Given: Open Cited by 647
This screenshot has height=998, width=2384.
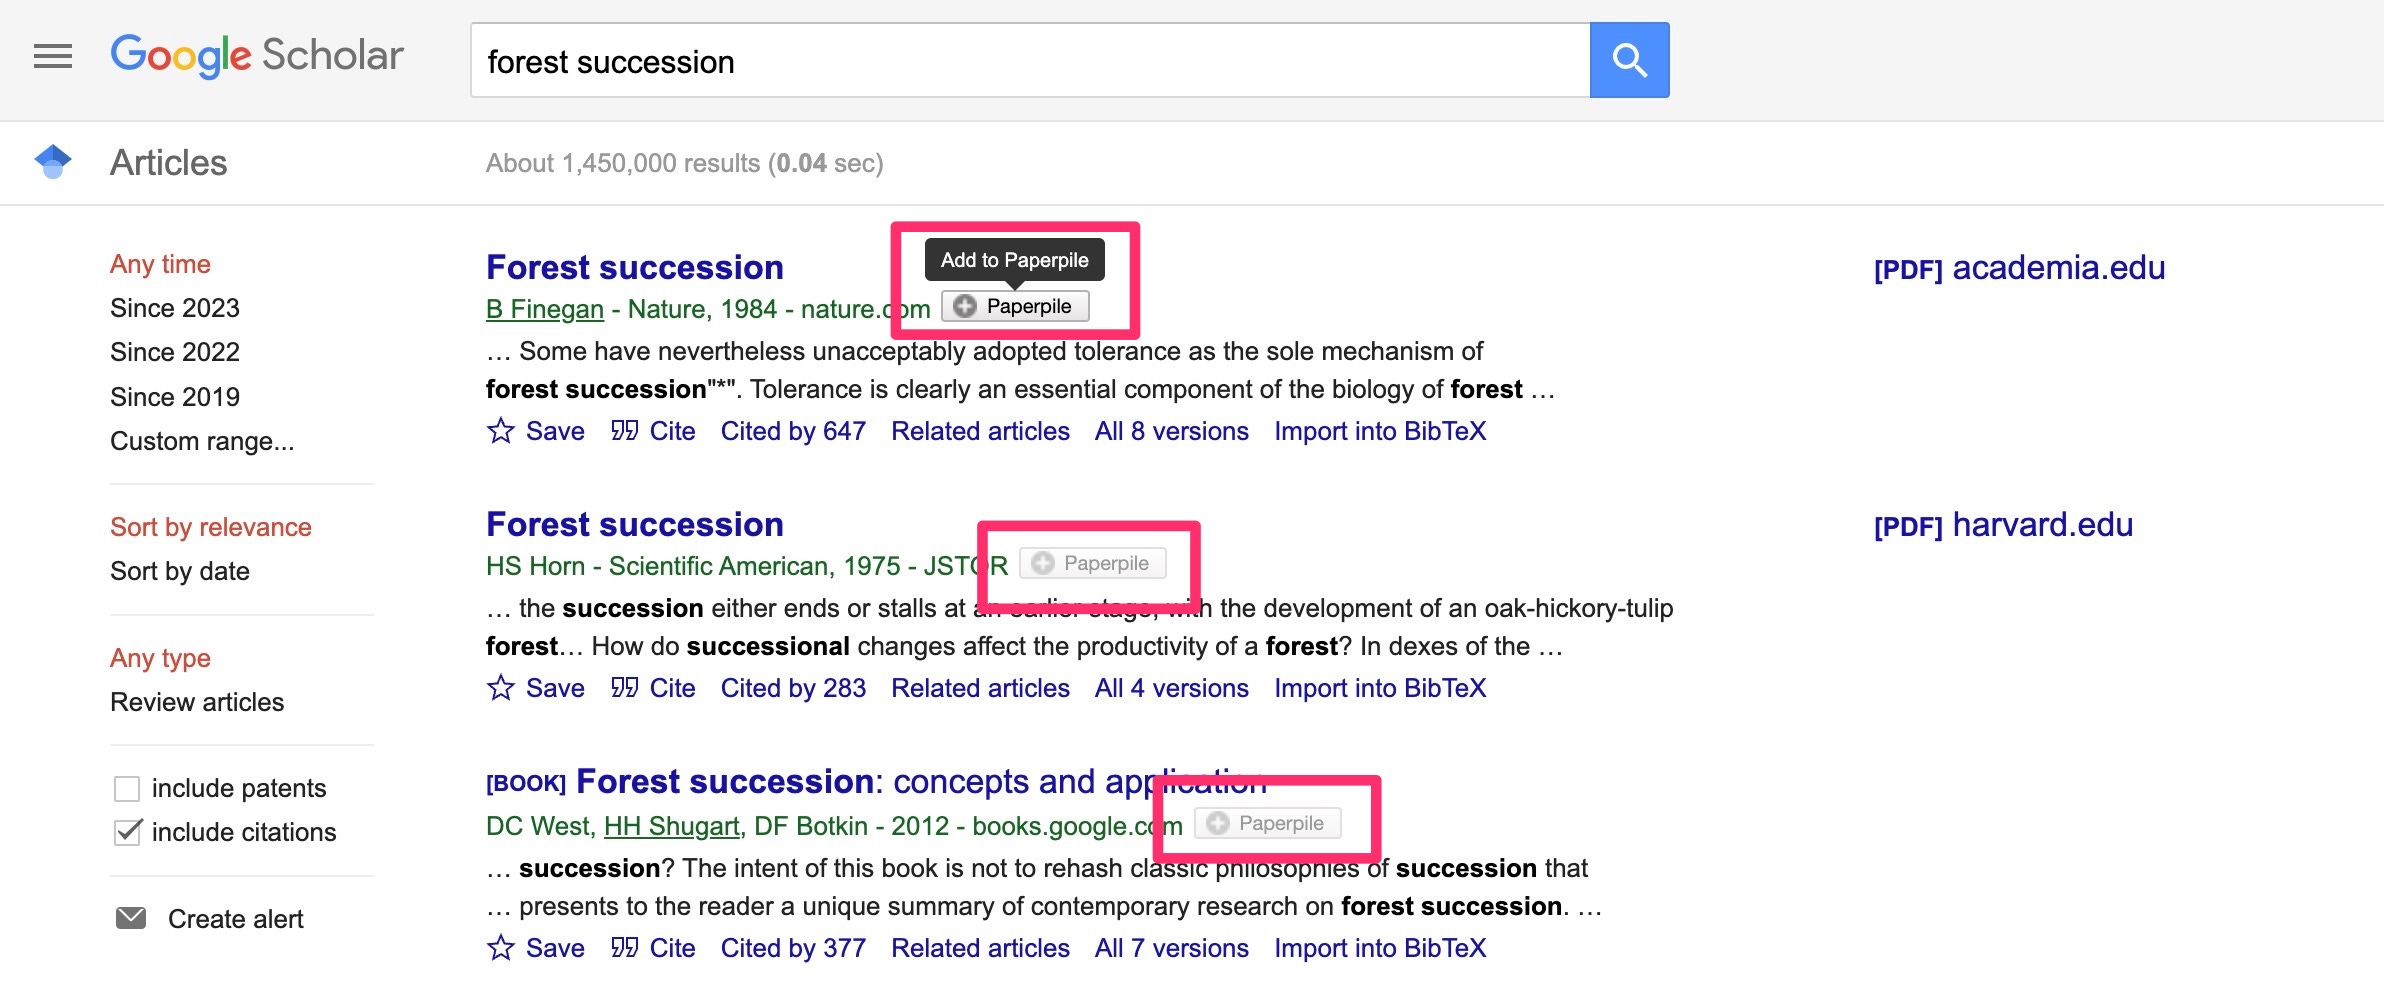Looking at the screenshot, I should pyautogui.click(x=793, y=431).
